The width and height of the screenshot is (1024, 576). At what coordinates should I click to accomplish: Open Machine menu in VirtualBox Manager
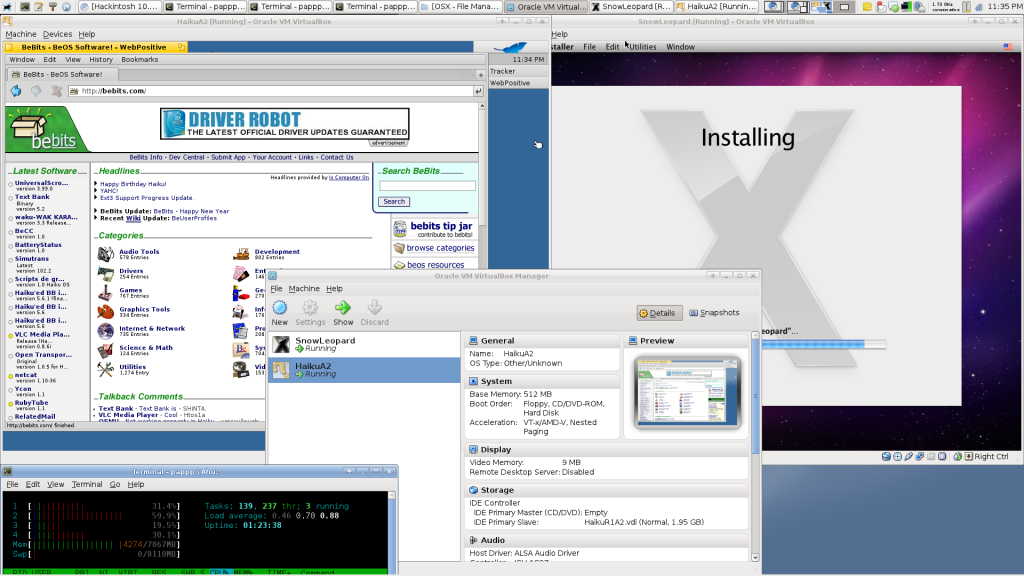pyautogui.click(x=304, y=289)
